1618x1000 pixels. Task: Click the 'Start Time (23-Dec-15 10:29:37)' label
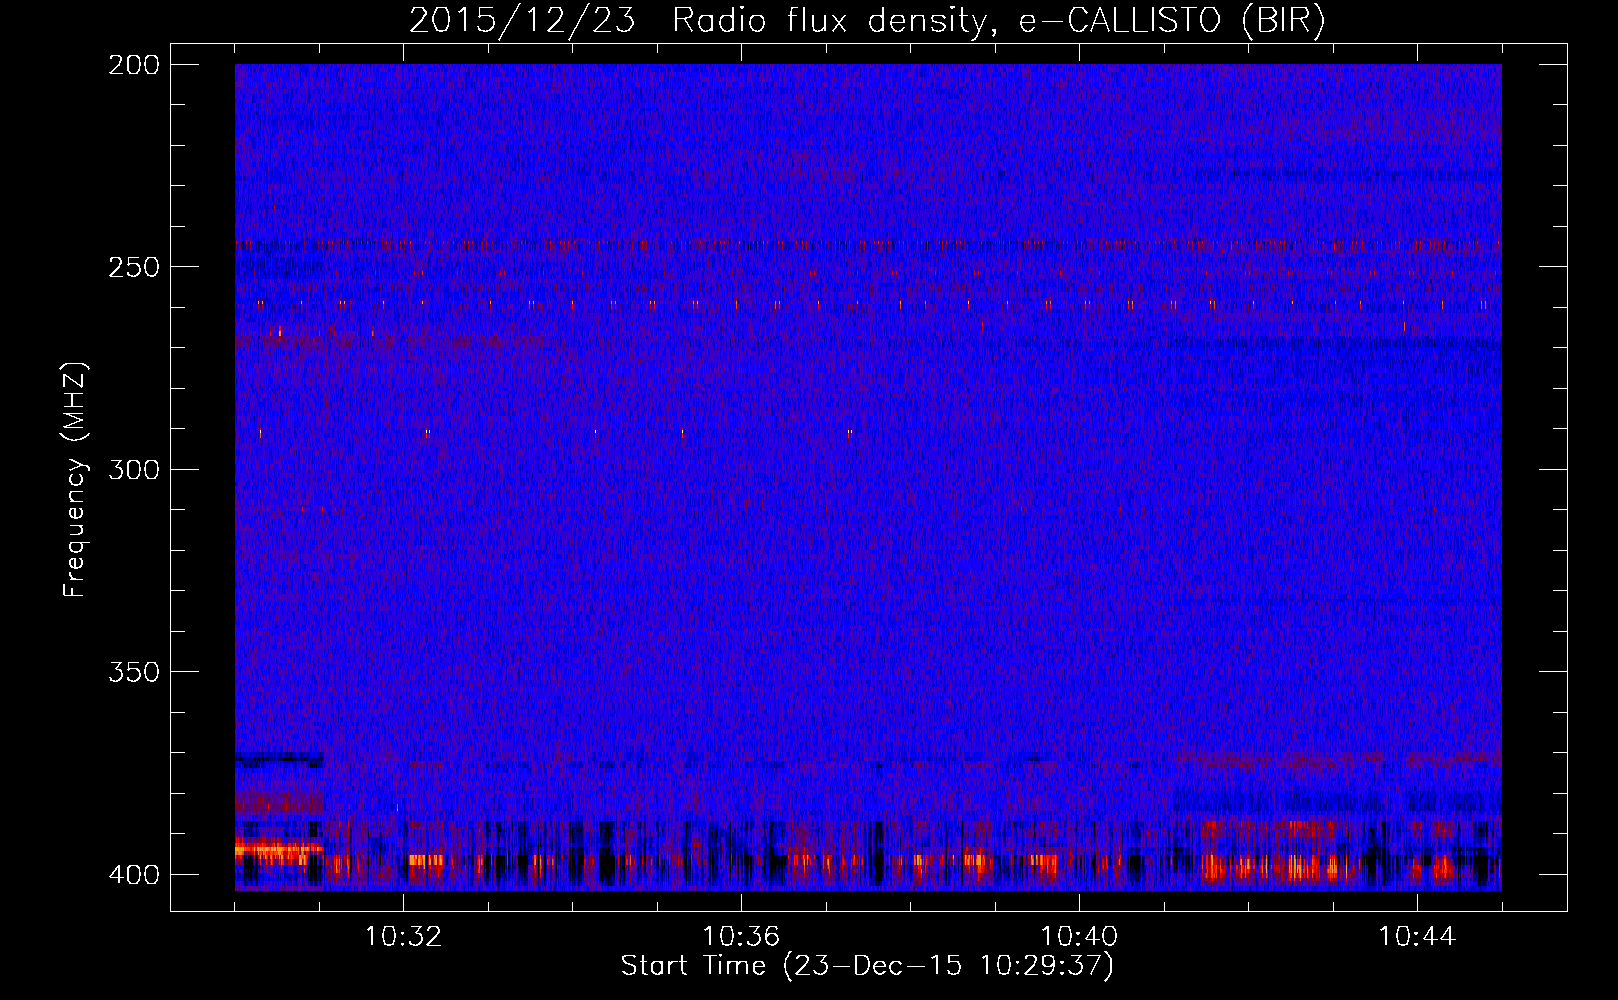tap(867, 966)
